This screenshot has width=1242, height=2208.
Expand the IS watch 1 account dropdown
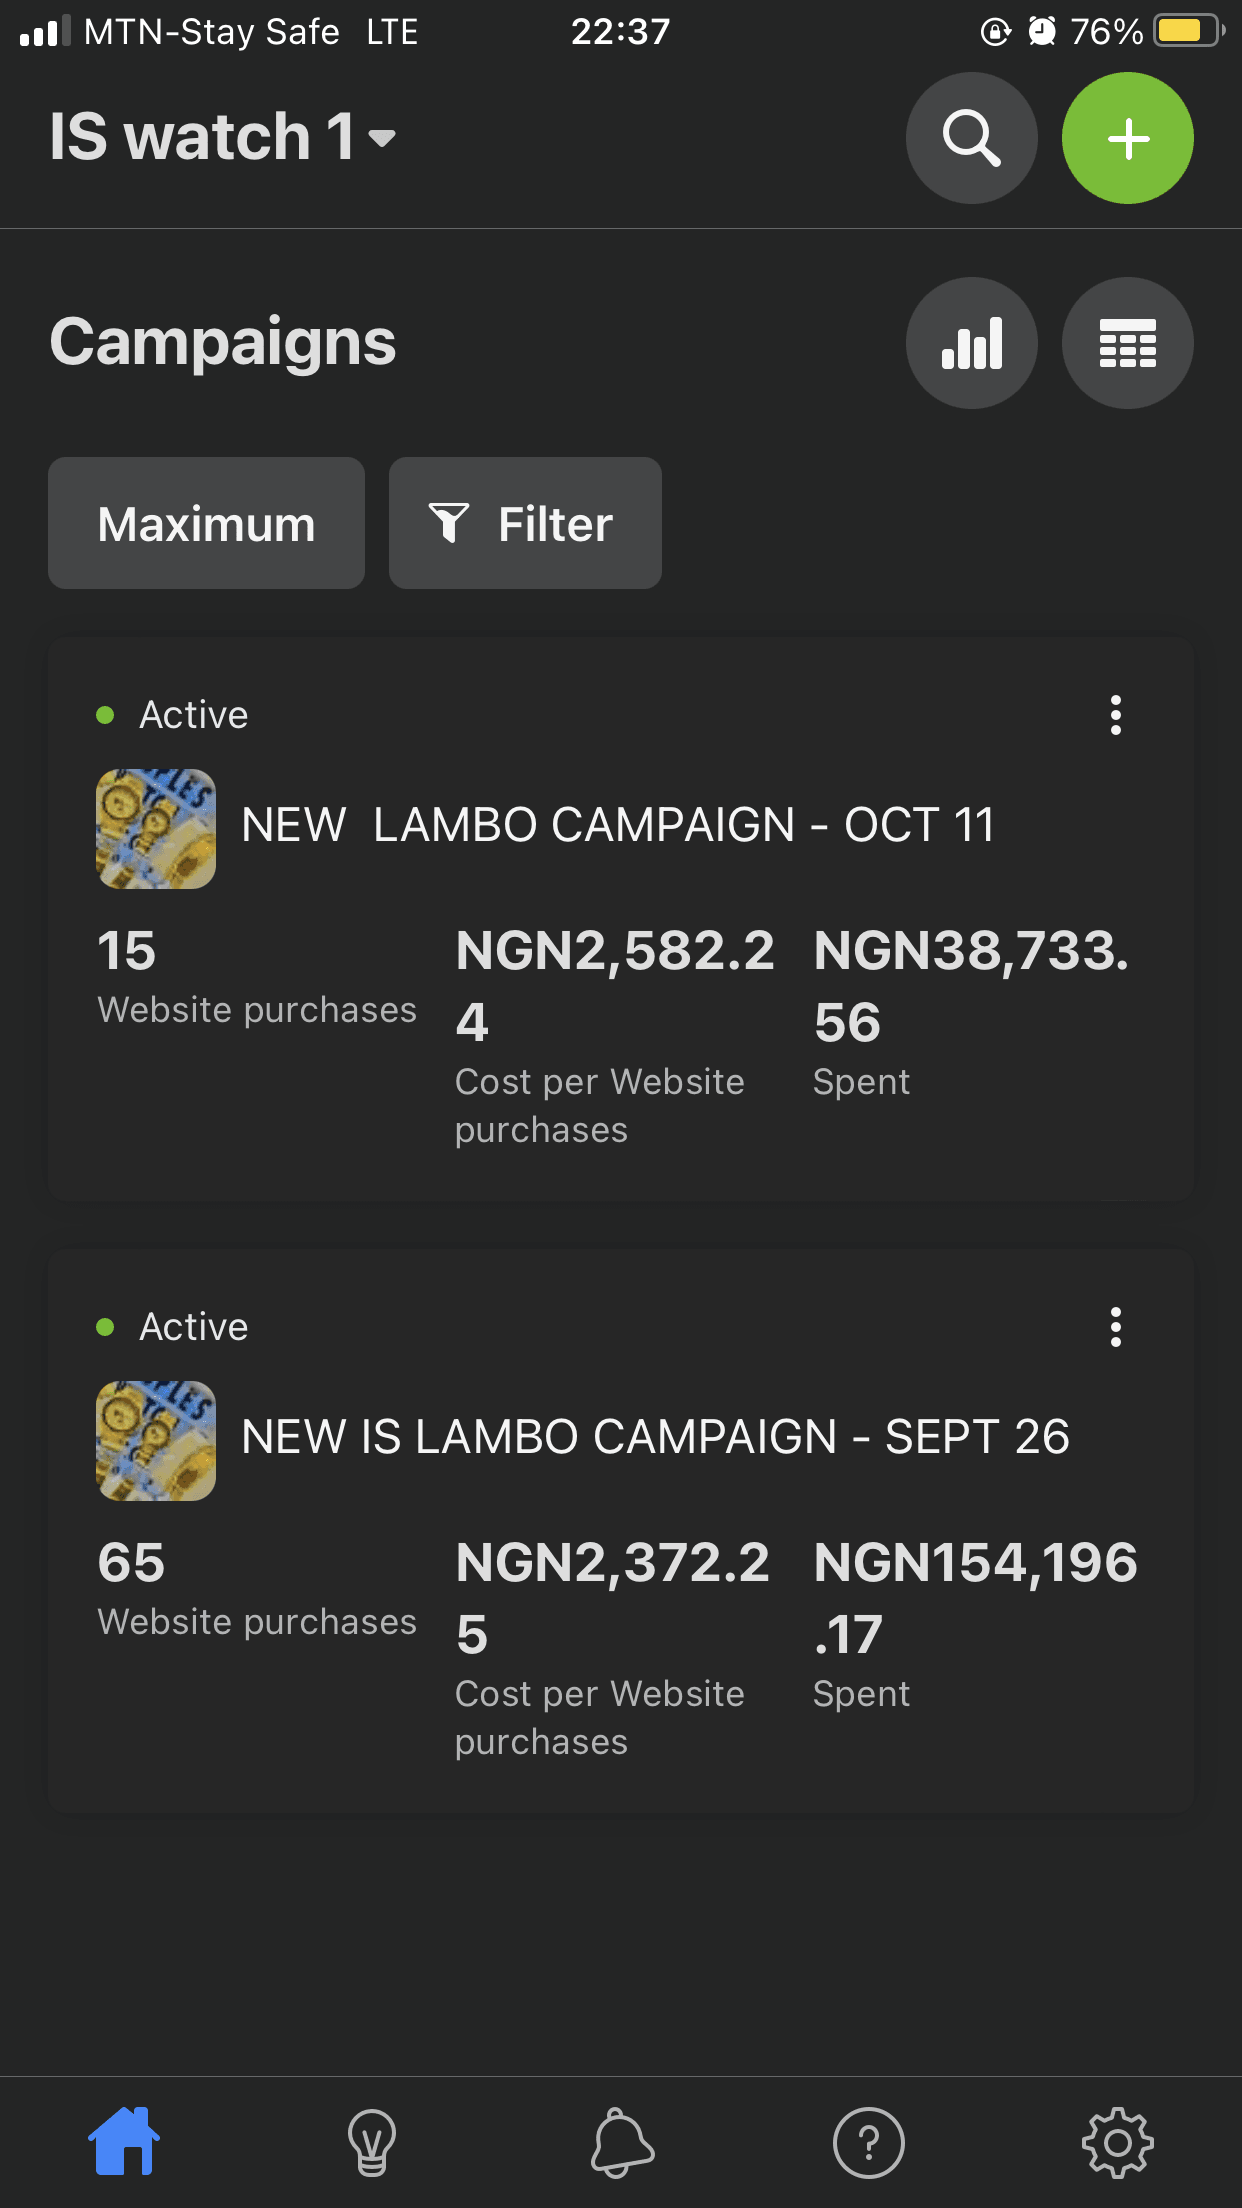tap(223, 136)
